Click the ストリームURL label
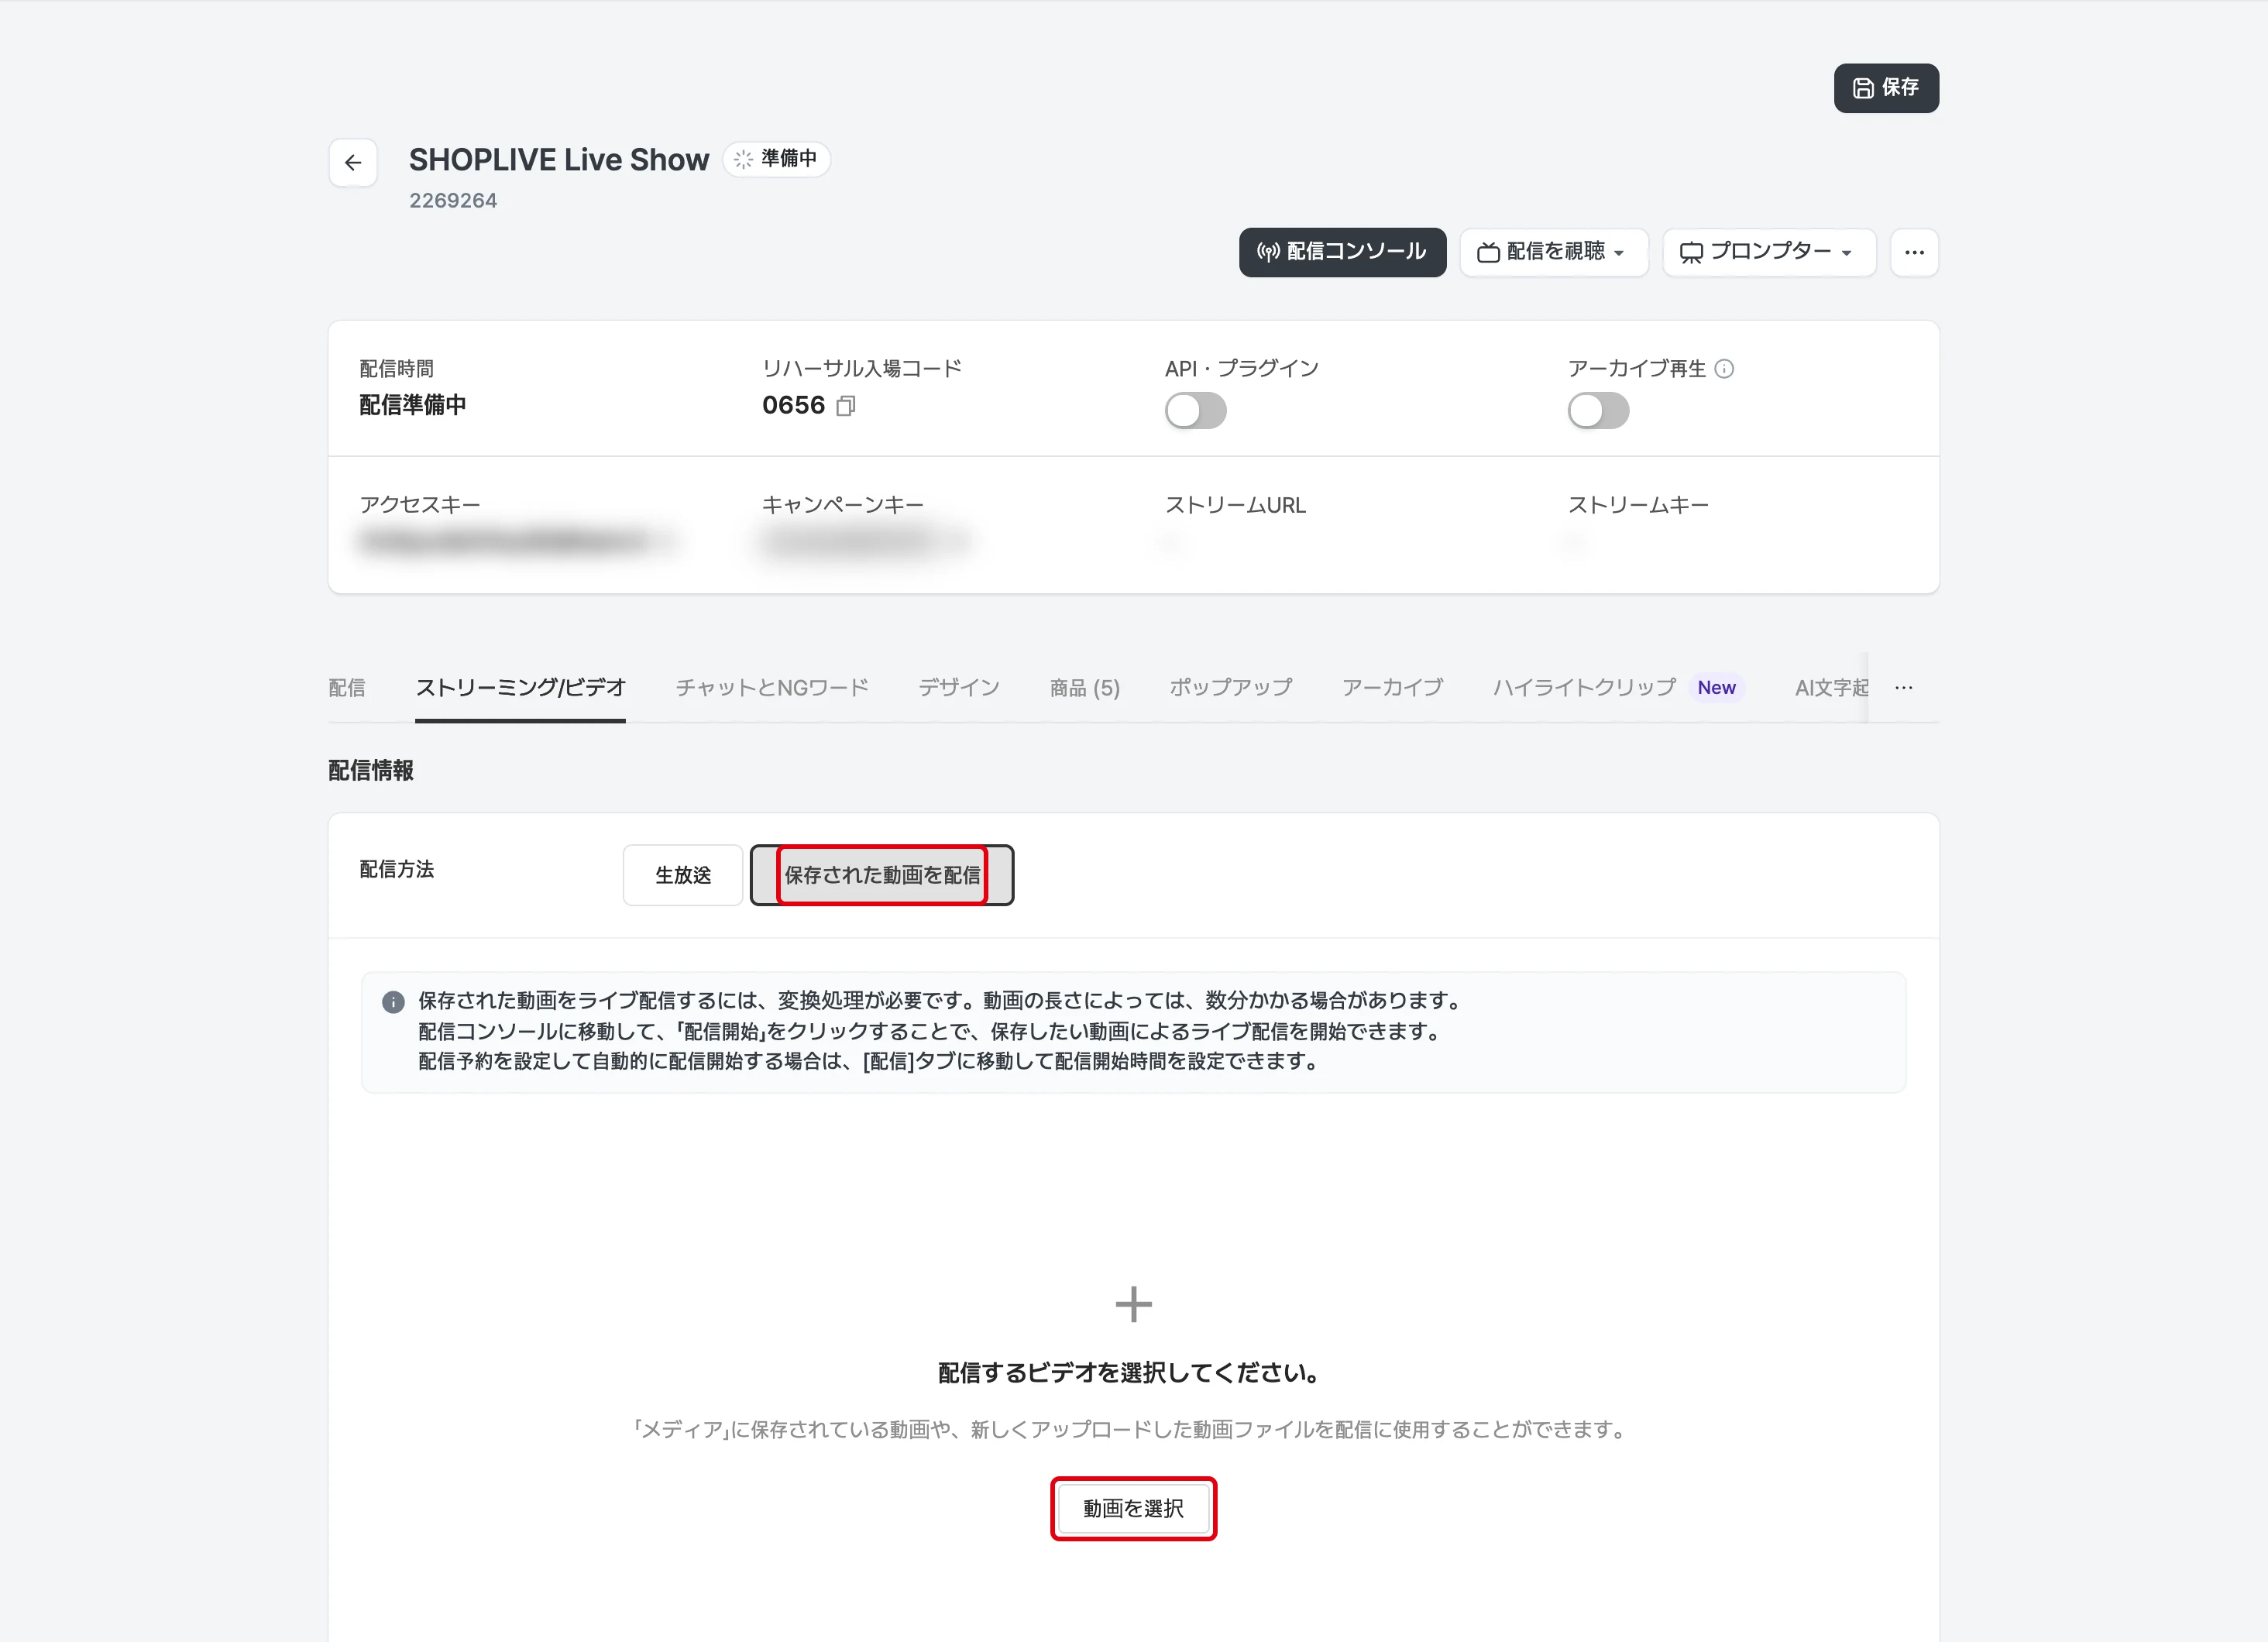 click(x=1235, y=506)
